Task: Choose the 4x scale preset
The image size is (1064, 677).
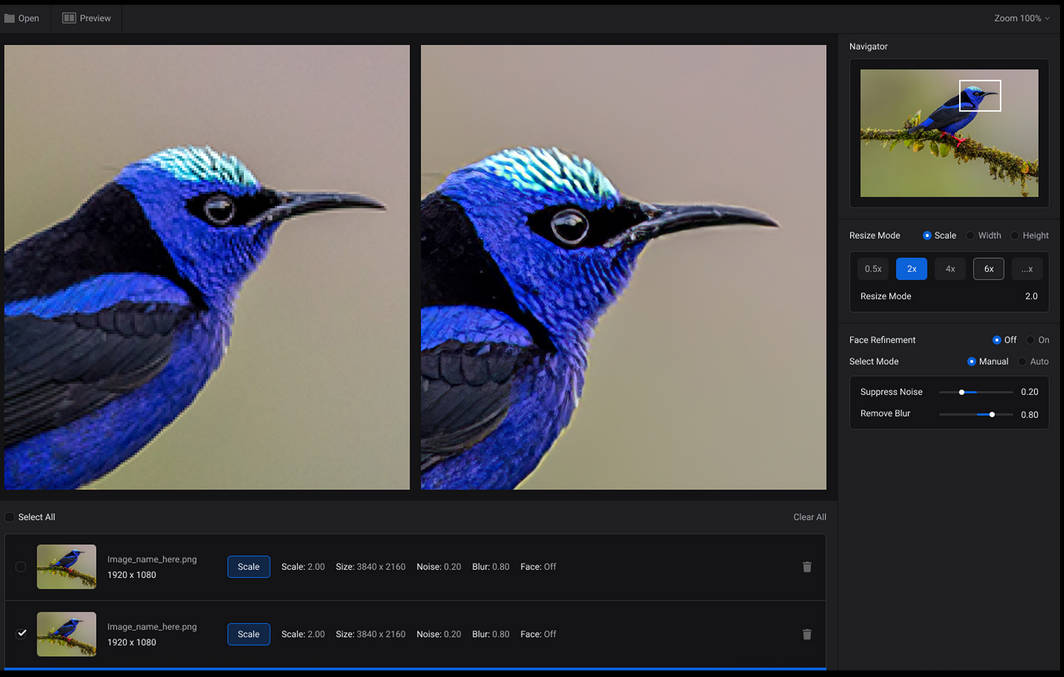Action: [x=950, y=269]
